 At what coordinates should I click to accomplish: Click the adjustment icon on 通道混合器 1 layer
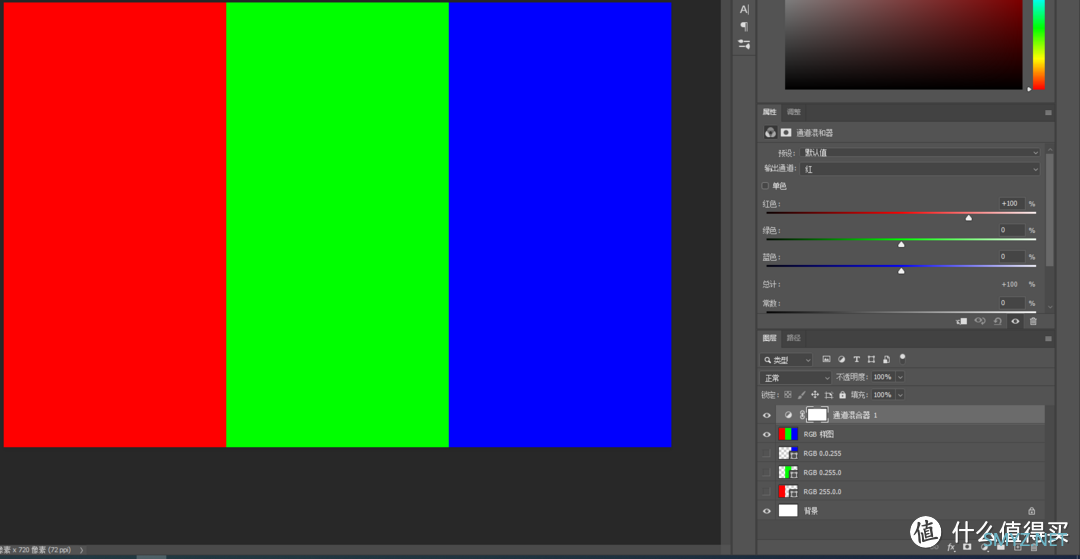(789, 415)
